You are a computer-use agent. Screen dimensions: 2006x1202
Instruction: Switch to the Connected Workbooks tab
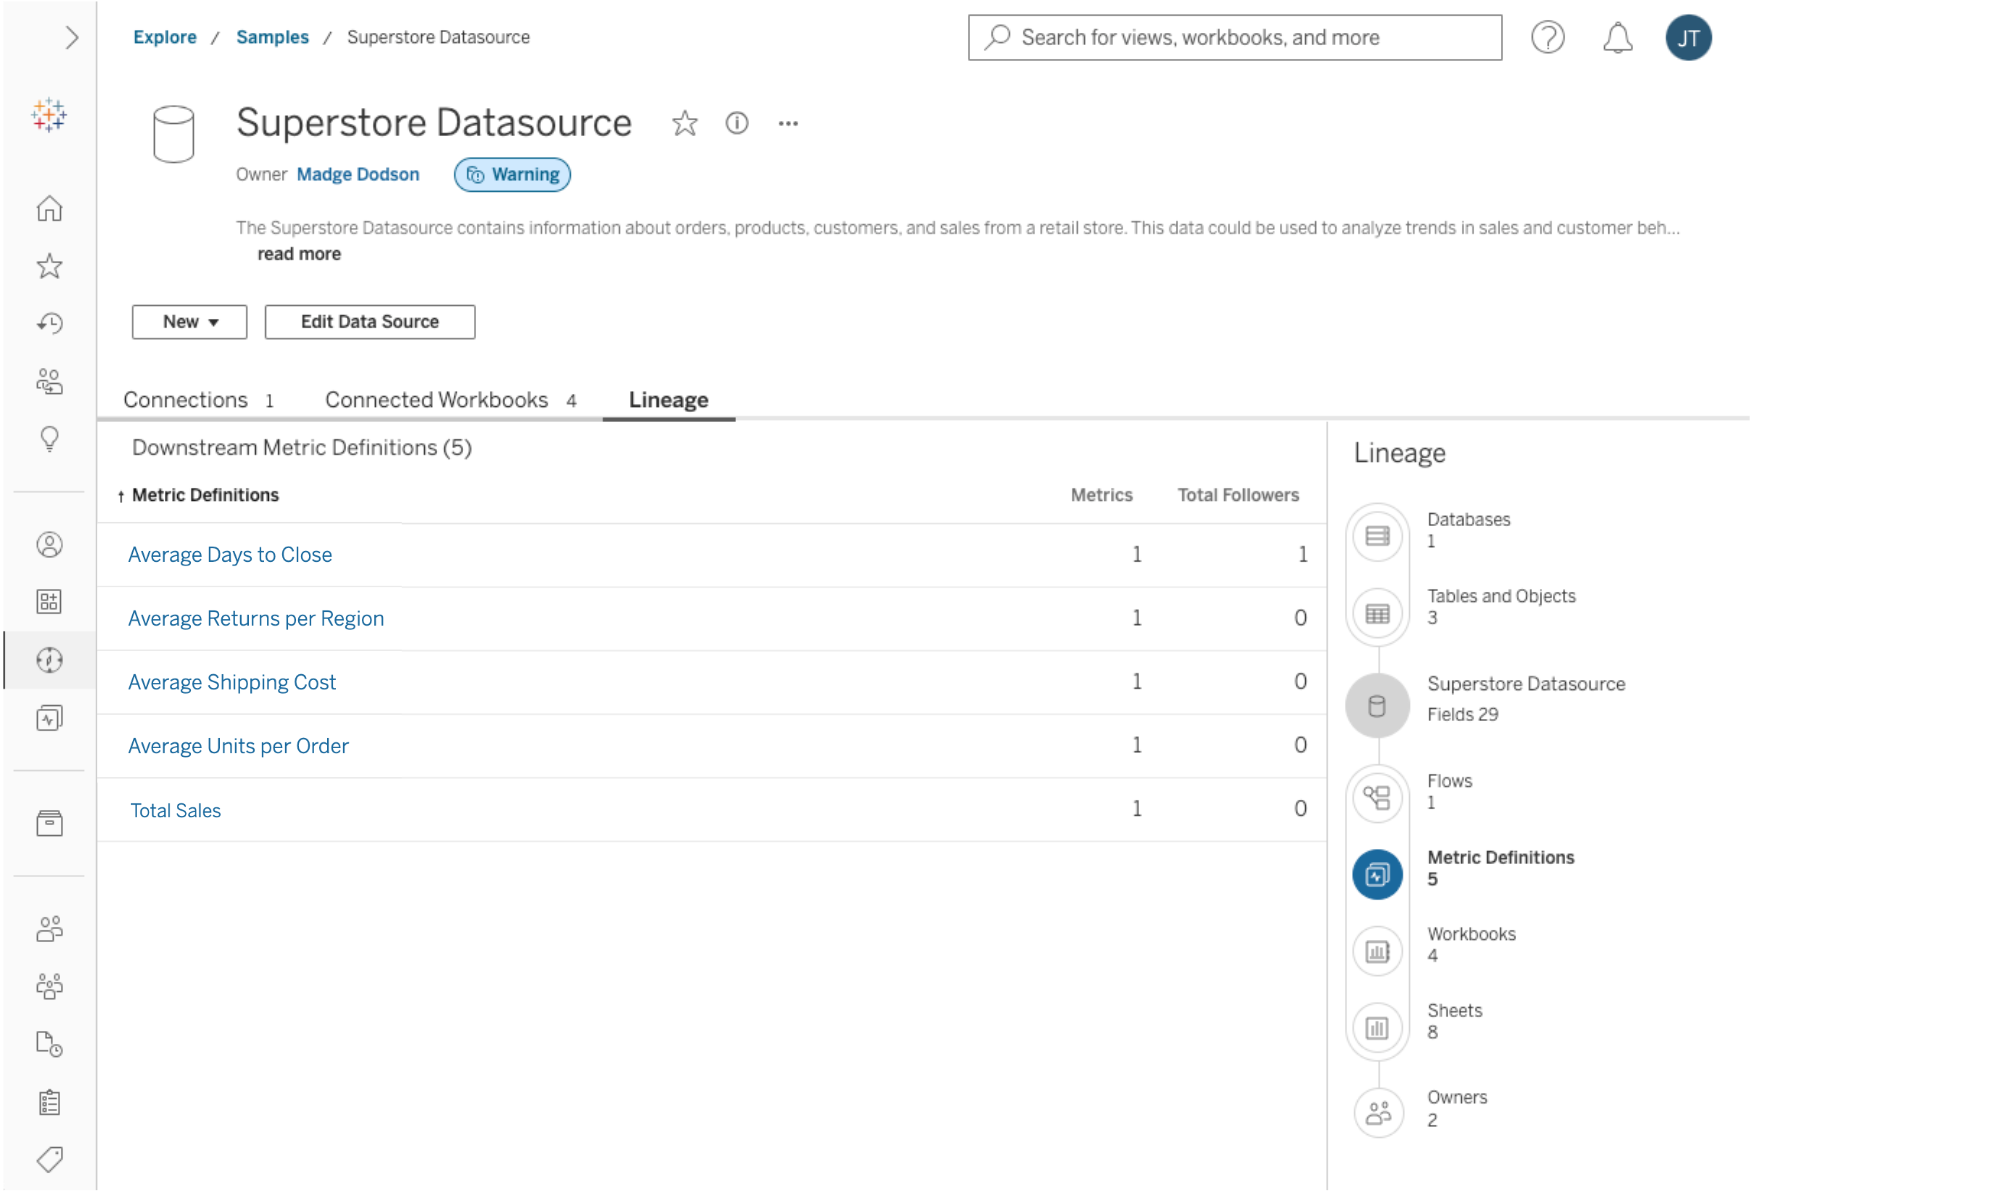[x=437, y=400]
